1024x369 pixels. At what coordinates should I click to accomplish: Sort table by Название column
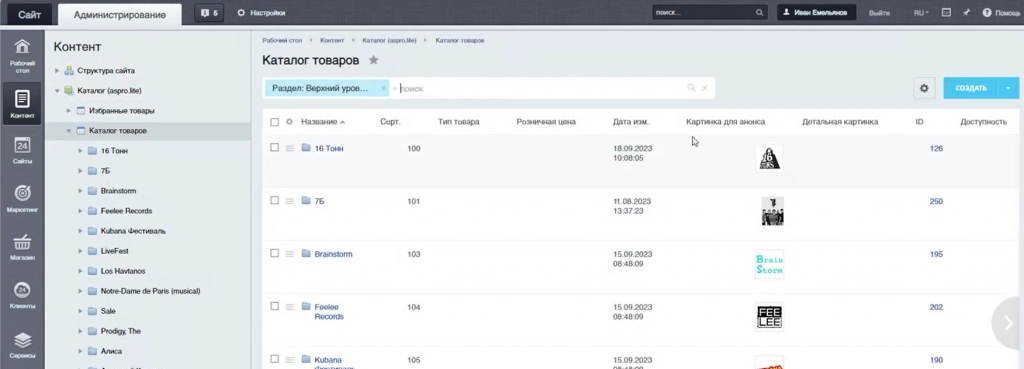pyautogui.click(x=323, y=121)
